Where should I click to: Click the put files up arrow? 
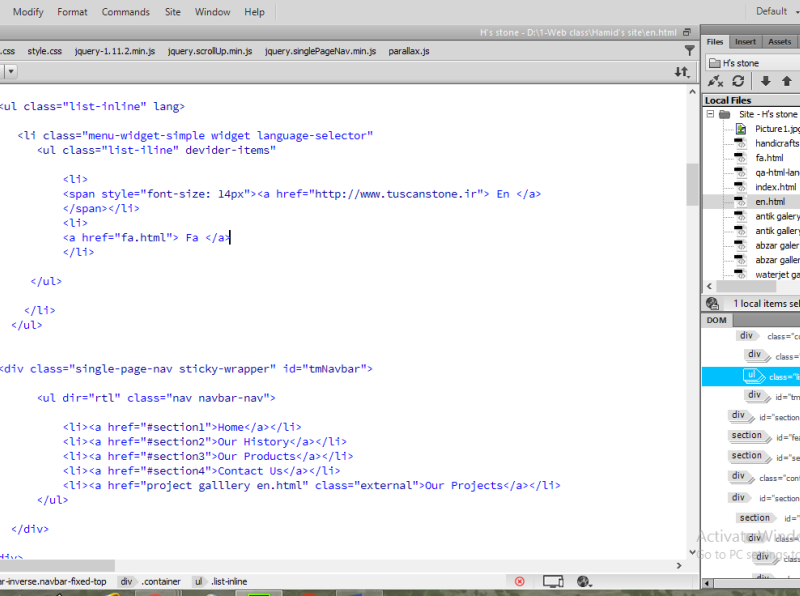[787, 82]
